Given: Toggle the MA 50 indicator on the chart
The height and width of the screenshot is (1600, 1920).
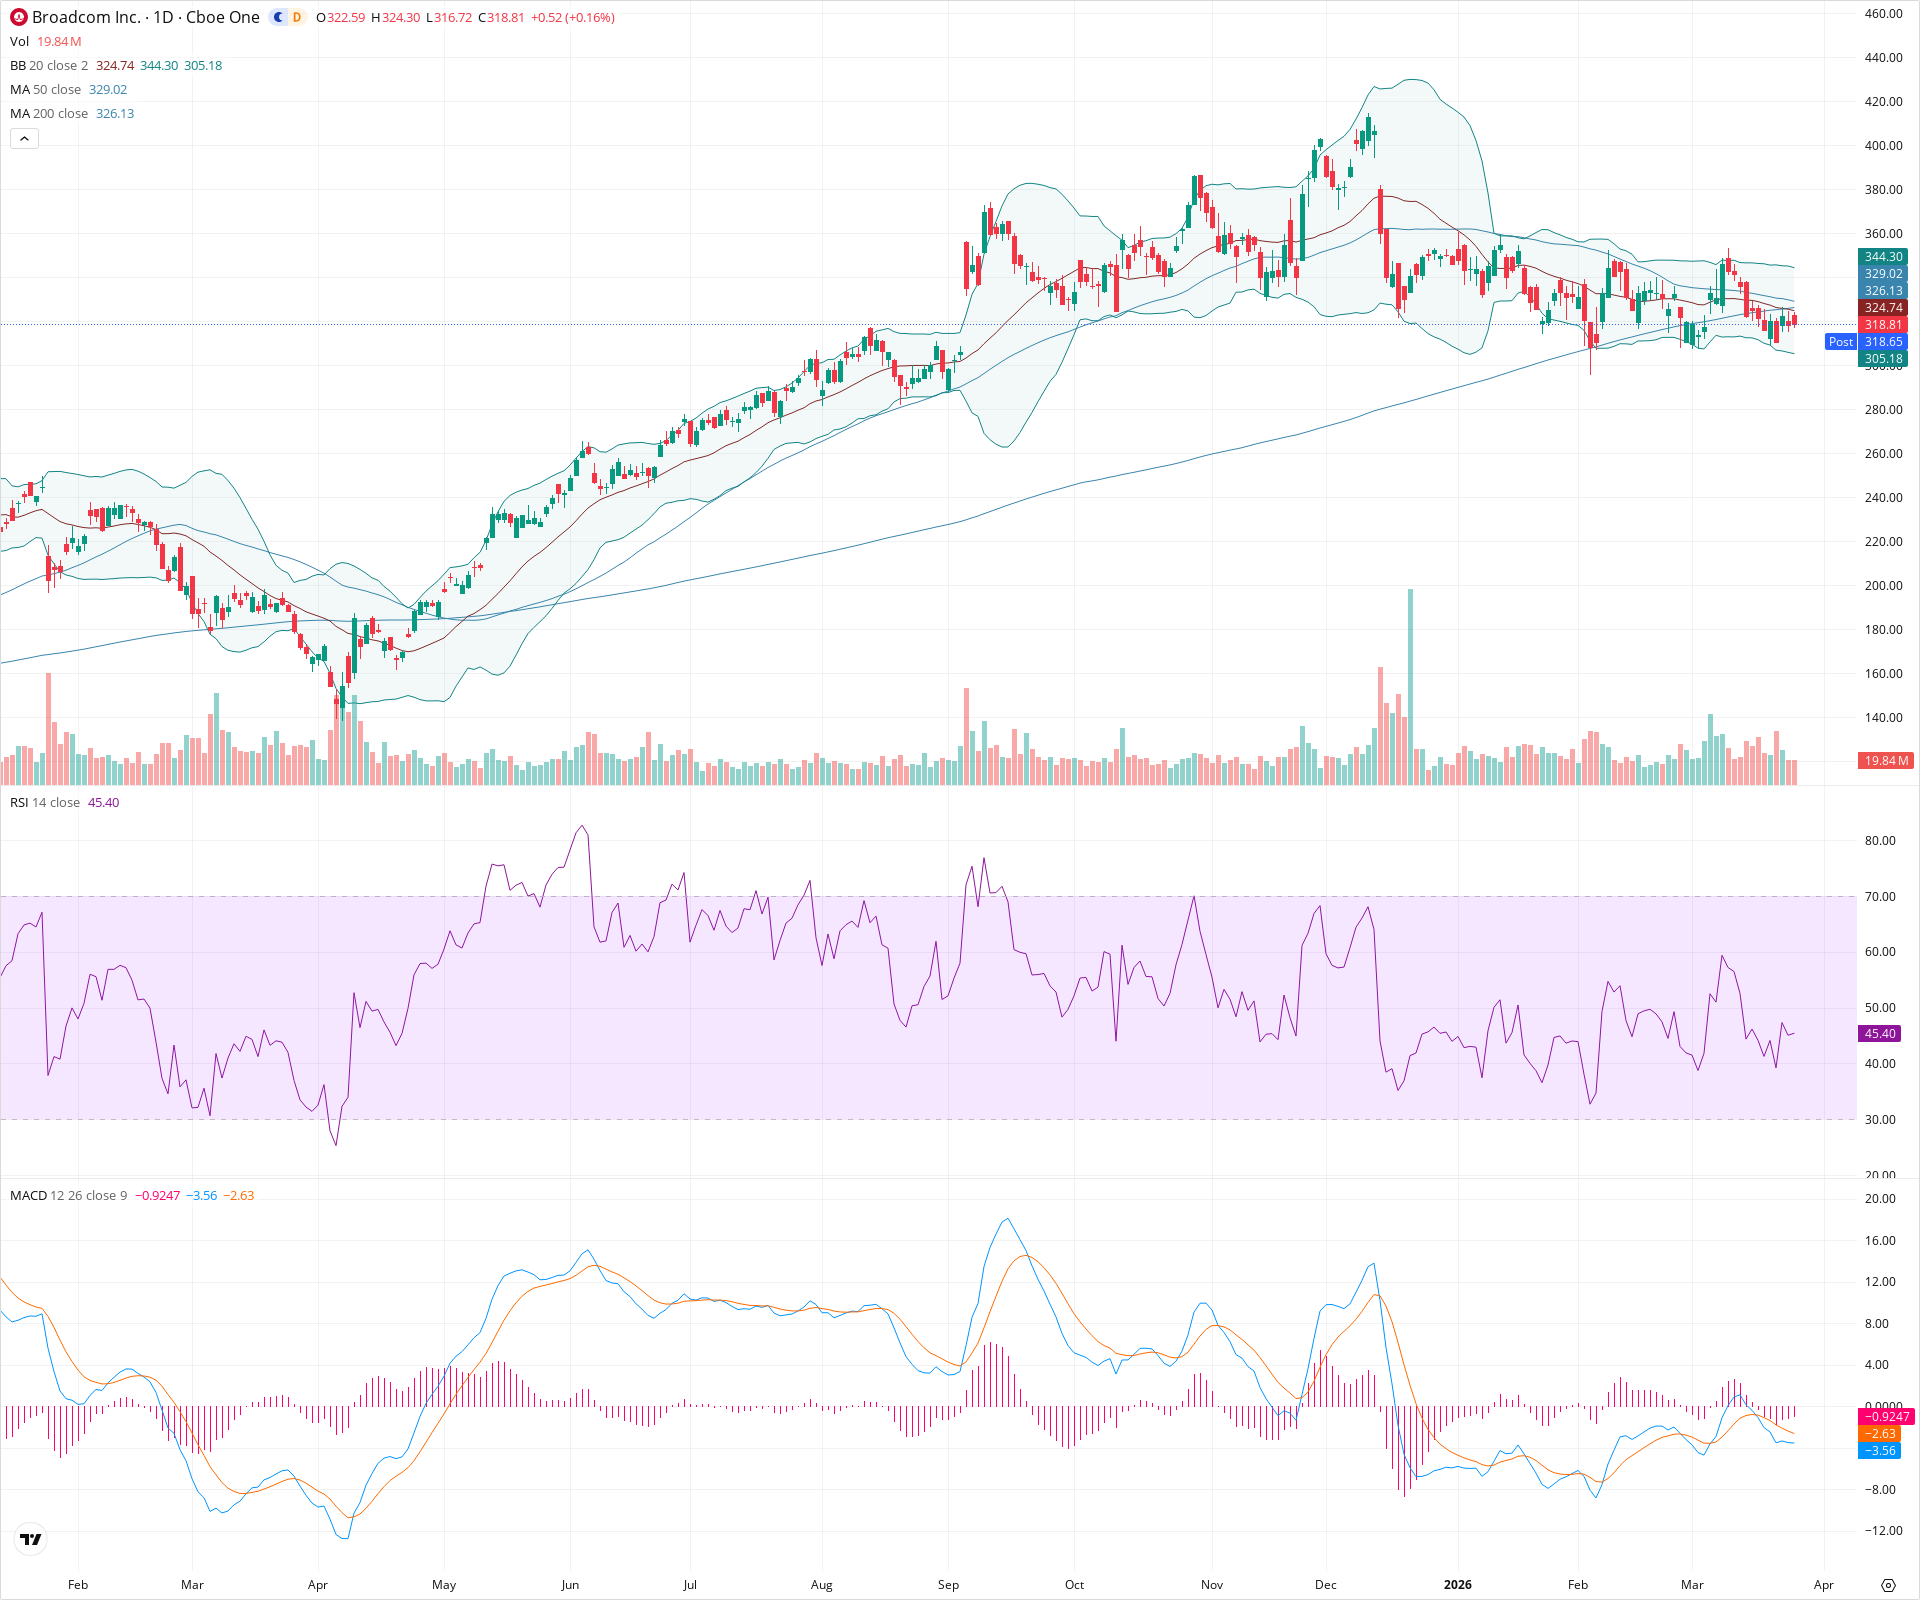Looking at the screenshot, I should coord(18,89).
